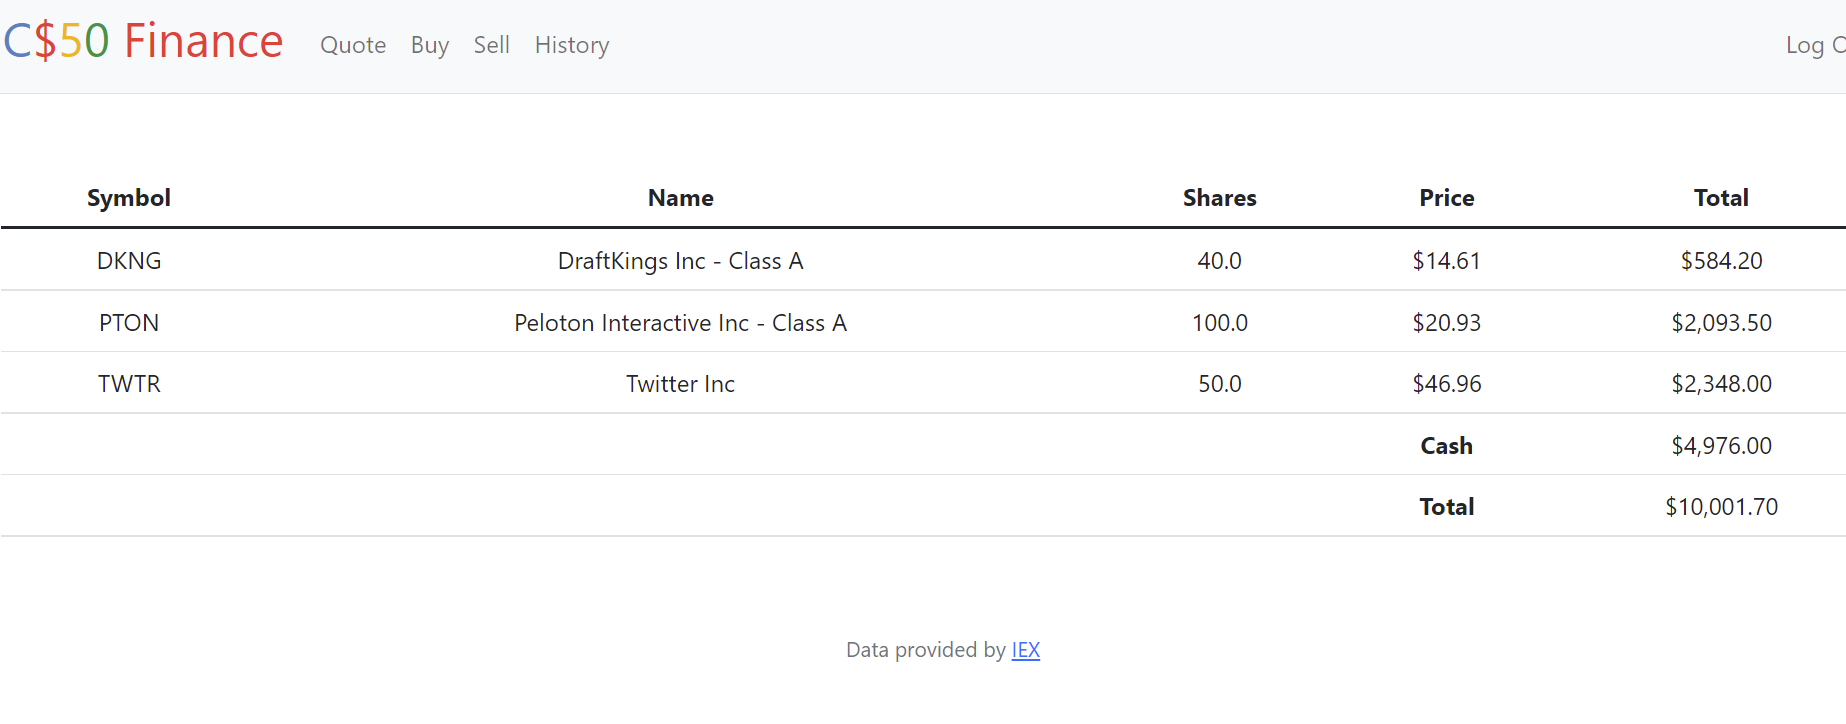Click the Price column header
Viewport: 1846px width, 724px height.
[x=1447, y=198]
